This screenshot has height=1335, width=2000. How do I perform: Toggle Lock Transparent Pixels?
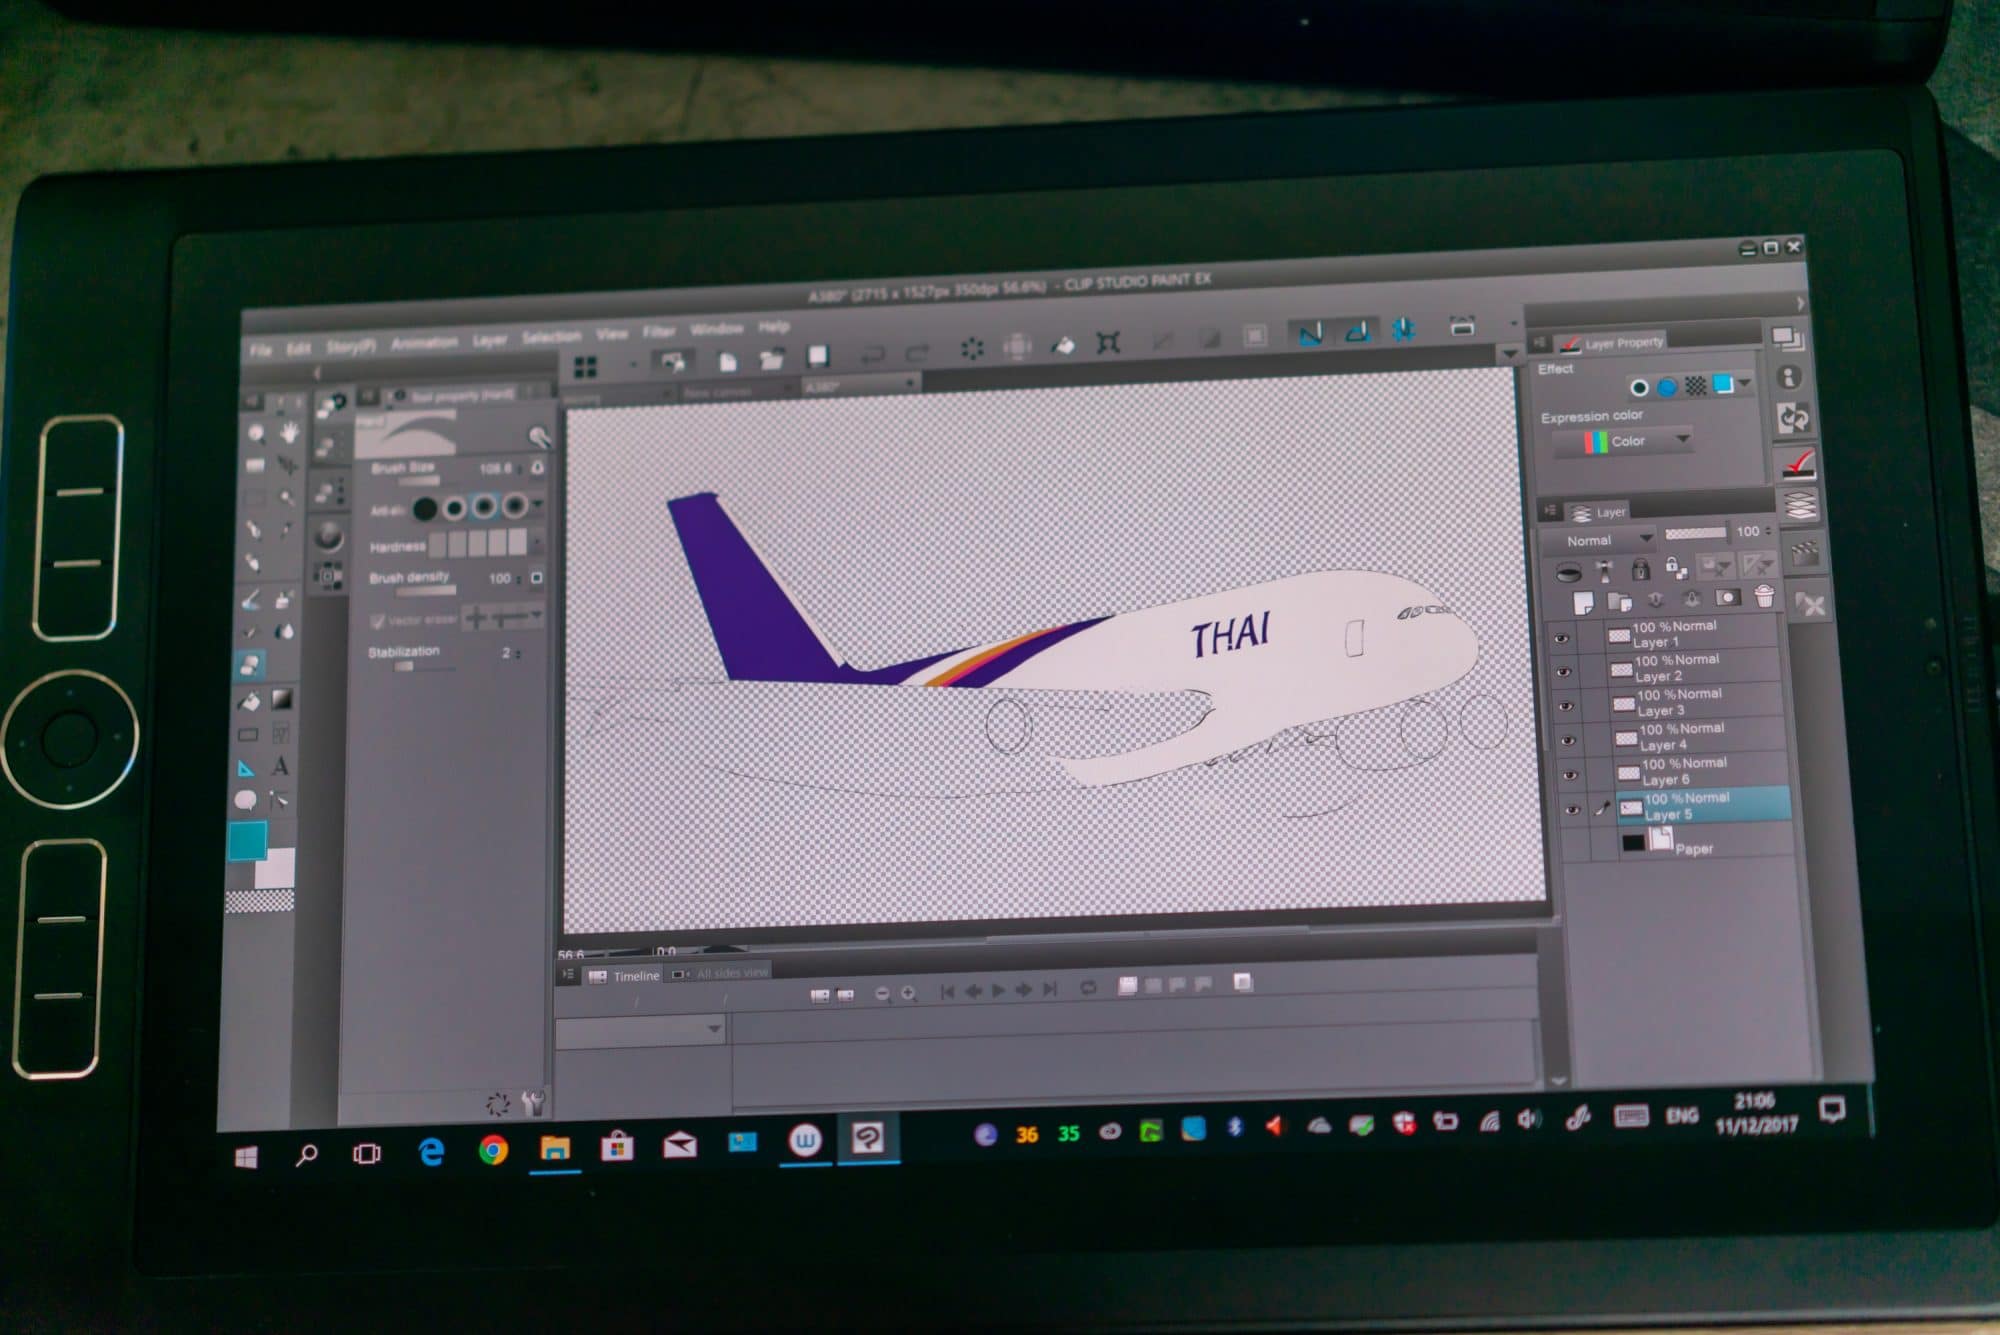pyautogui.click(x=1675, y=568)
